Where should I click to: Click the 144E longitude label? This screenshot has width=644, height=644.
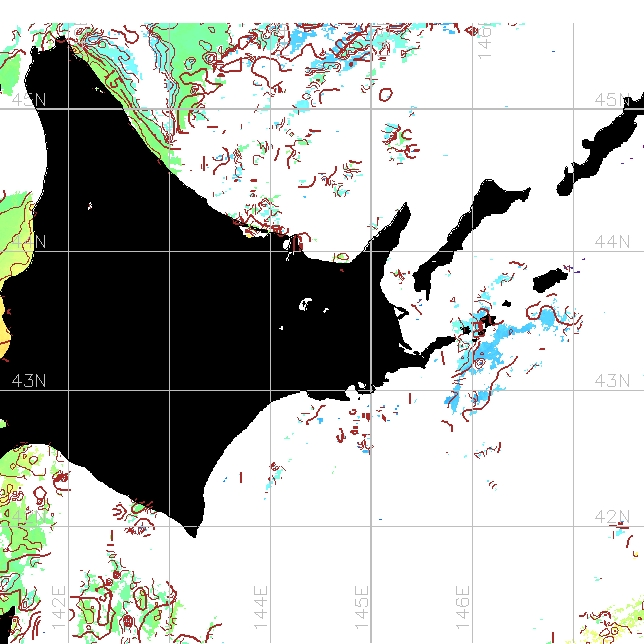[261, 608]
